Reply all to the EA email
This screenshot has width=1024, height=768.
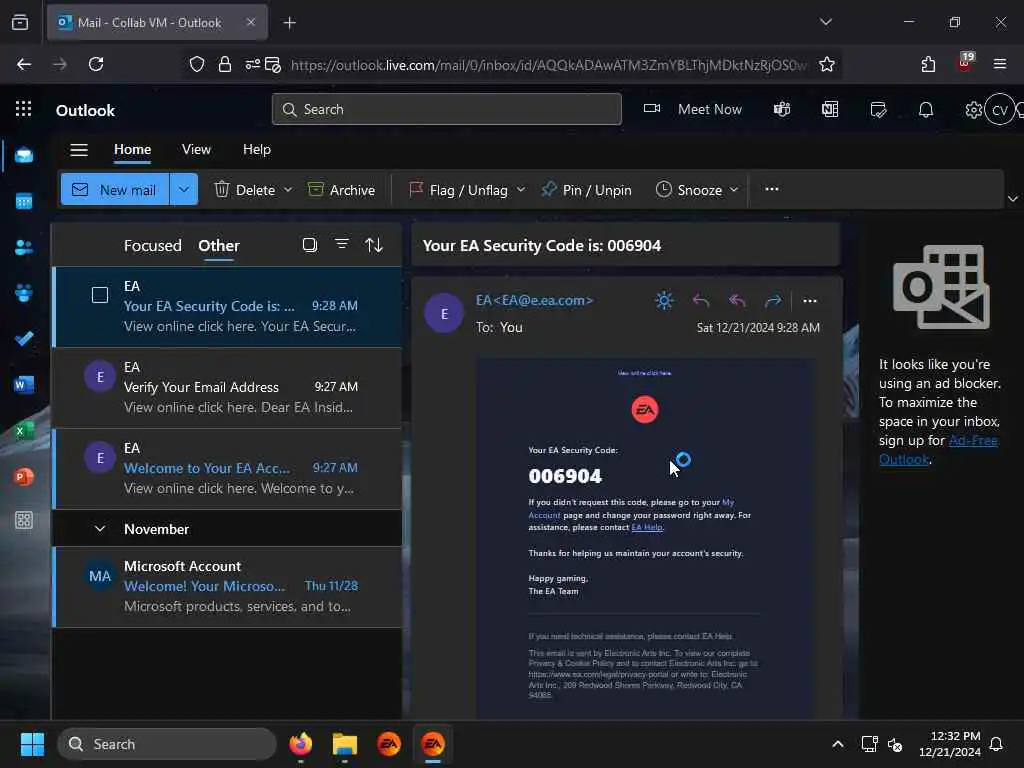click(737, 300)
